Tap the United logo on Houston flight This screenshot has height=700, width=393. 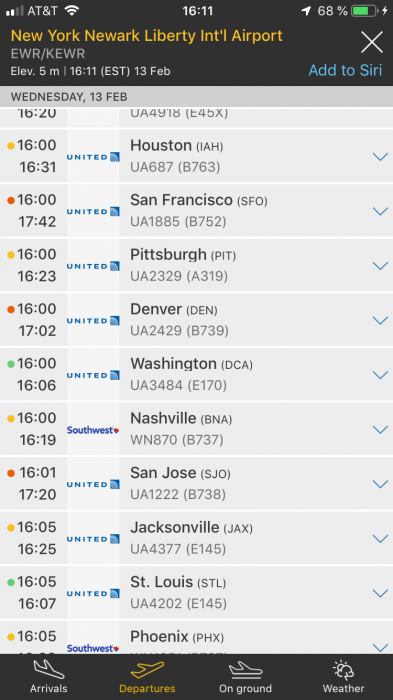pyautogui.click(x=93, y=157)
